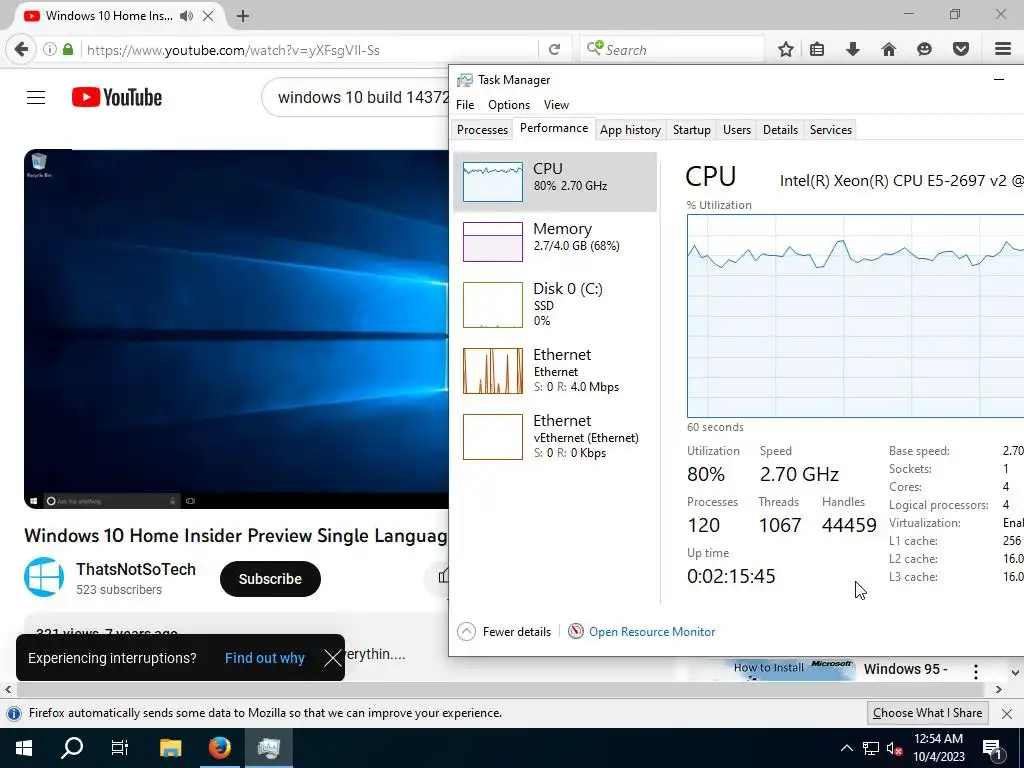Open YouTube guide hamburger menu

36,97
